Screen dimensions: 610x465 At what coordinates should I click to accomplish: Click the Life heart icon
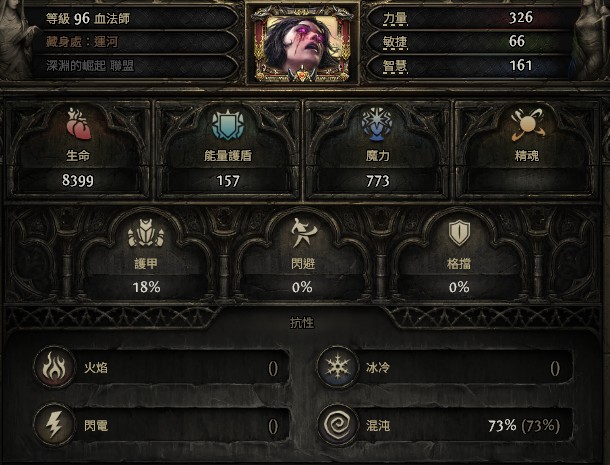click(x=79, y=124)
